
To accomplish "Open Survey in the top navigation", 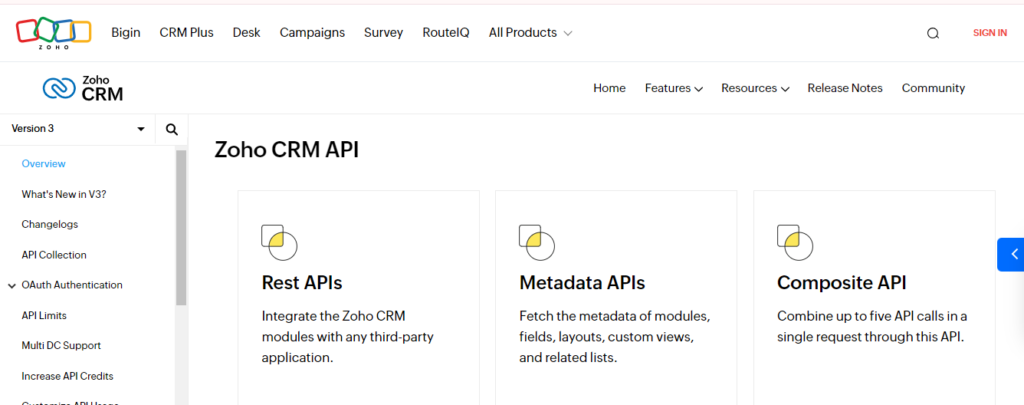I will coord(383,33).
